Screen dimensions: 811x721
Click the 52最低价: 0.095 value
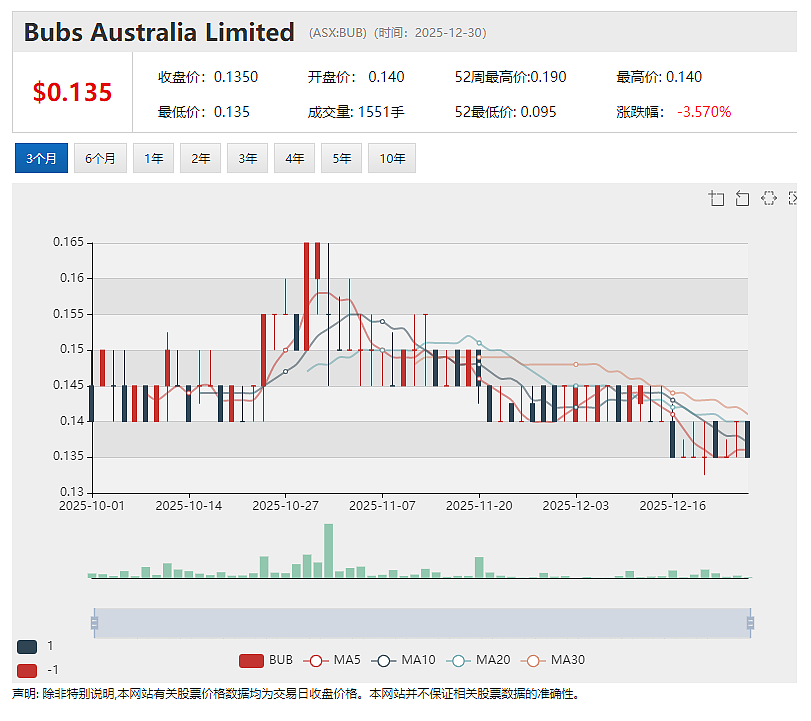pos(505,112)
